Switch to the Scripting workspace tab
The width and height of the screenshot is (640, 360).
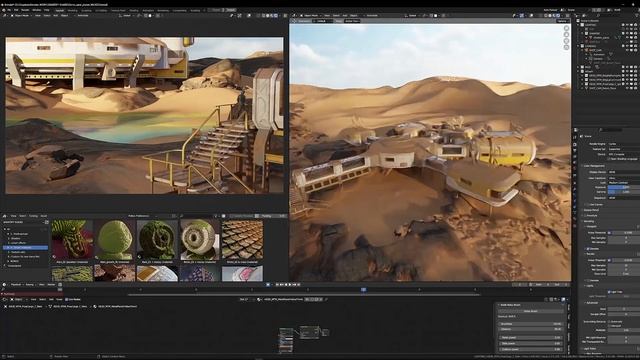(x=196, y=10)
